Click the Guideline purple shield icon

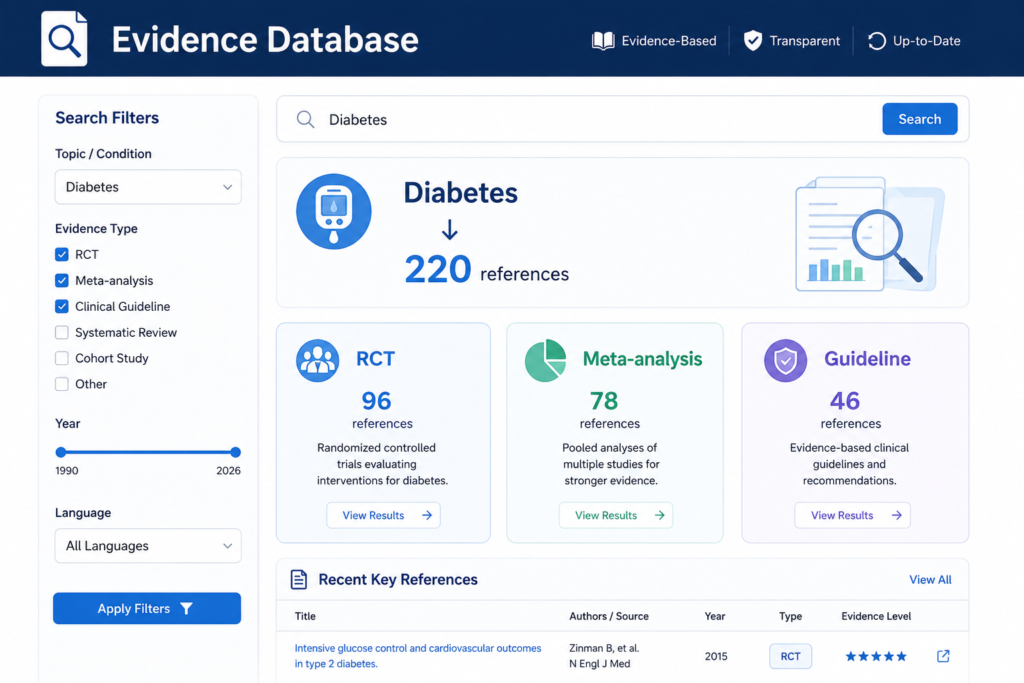pyautogui.click(x=786, y=360)
